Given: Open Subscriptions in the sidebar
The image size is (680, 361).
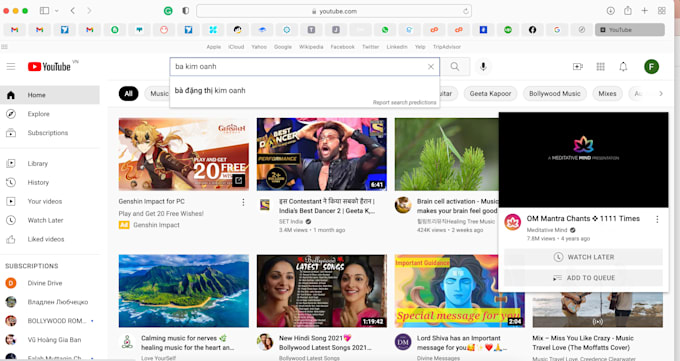Looking at the screenshot, I should point(50,133).
